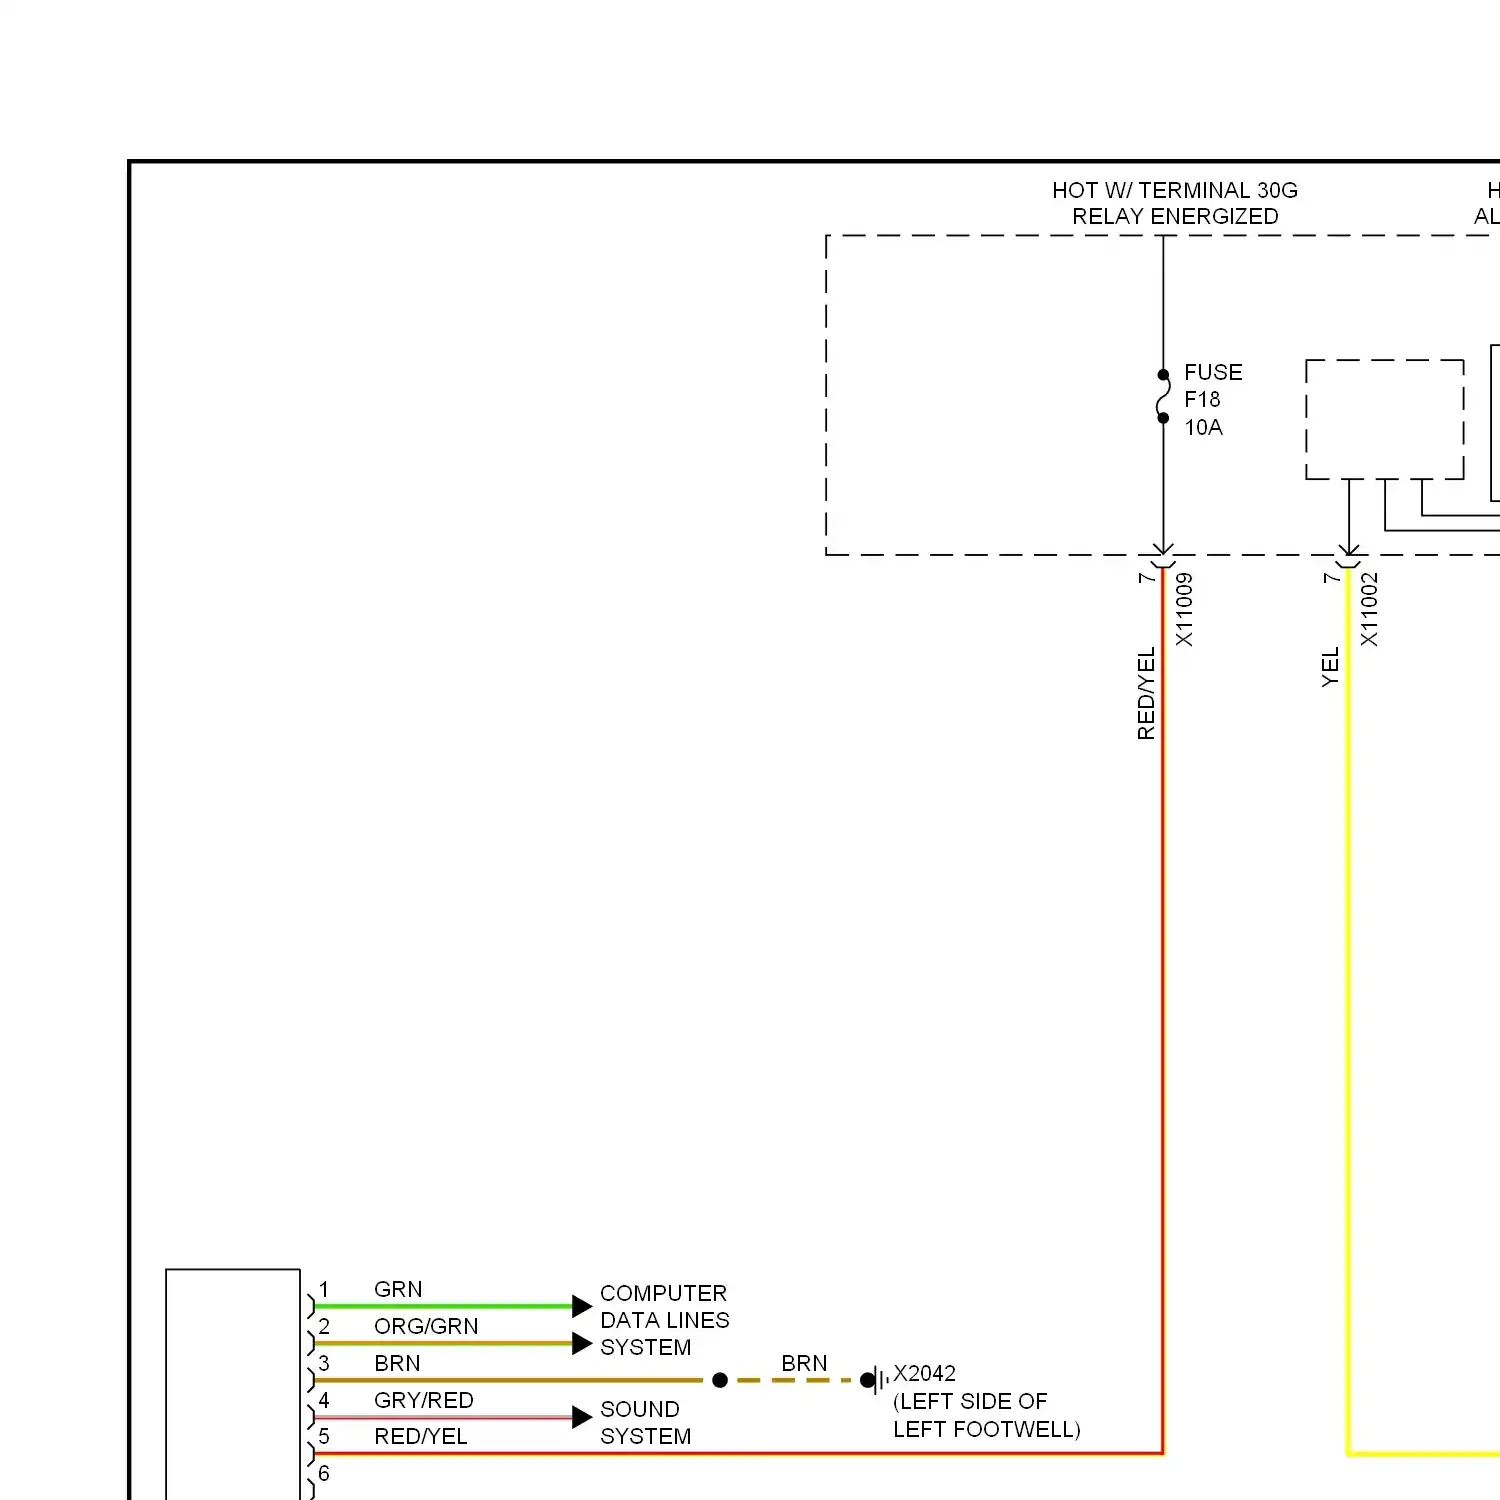Click the 'BRN' wire label at pin 3
Image resolution: width=1500 pixels, height=1500 pixels.
point(397,1363)
